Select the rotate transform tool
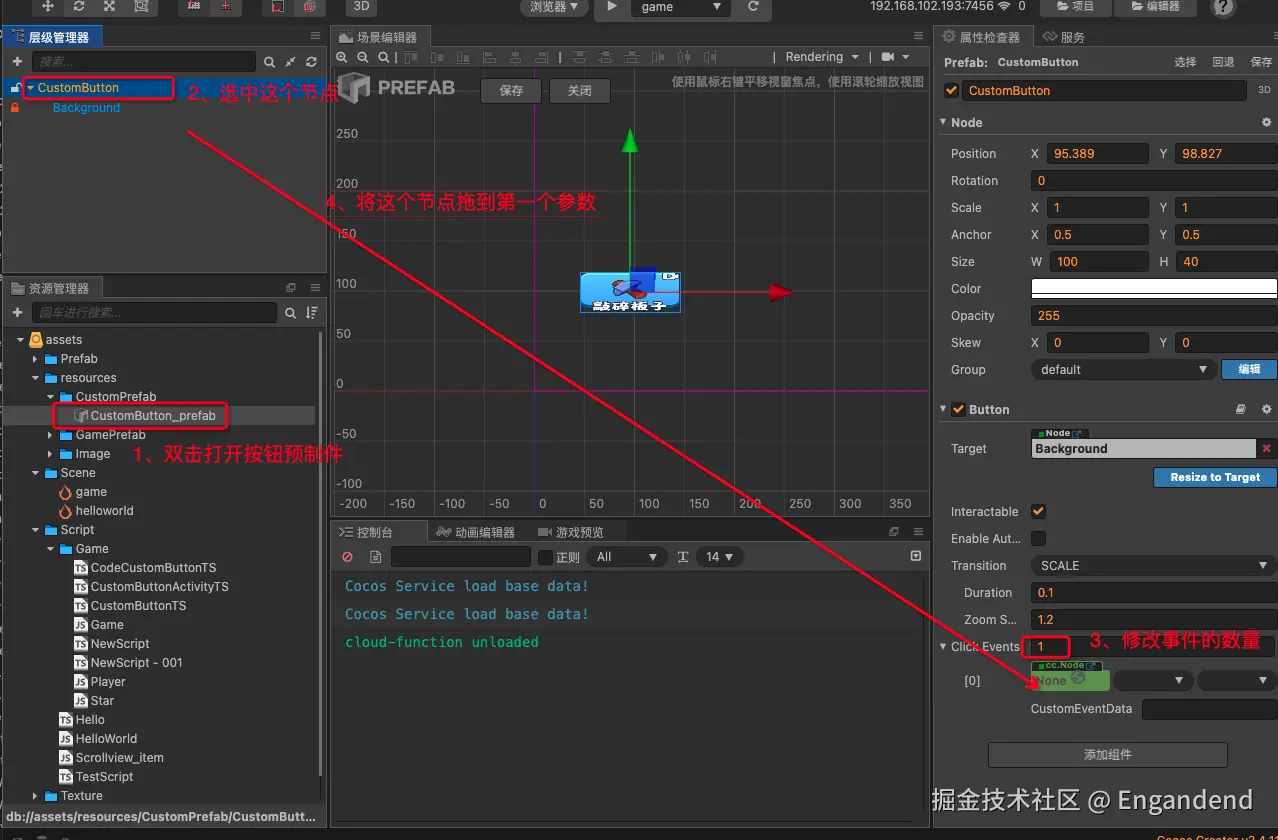This screenshot has width=1278, height=840. tap(78, 6)
